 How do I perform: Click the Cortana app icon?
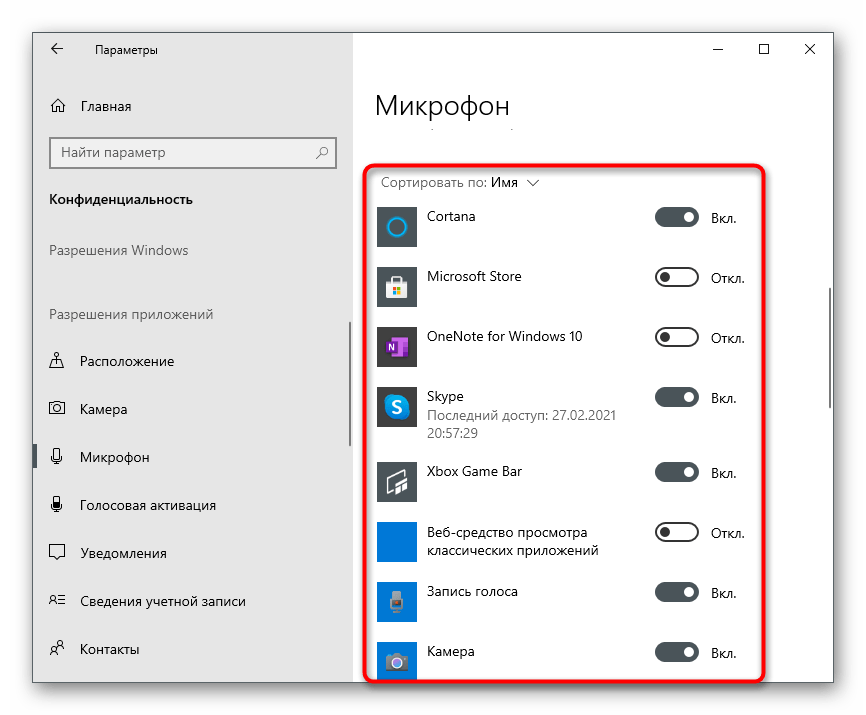point(396,227)
